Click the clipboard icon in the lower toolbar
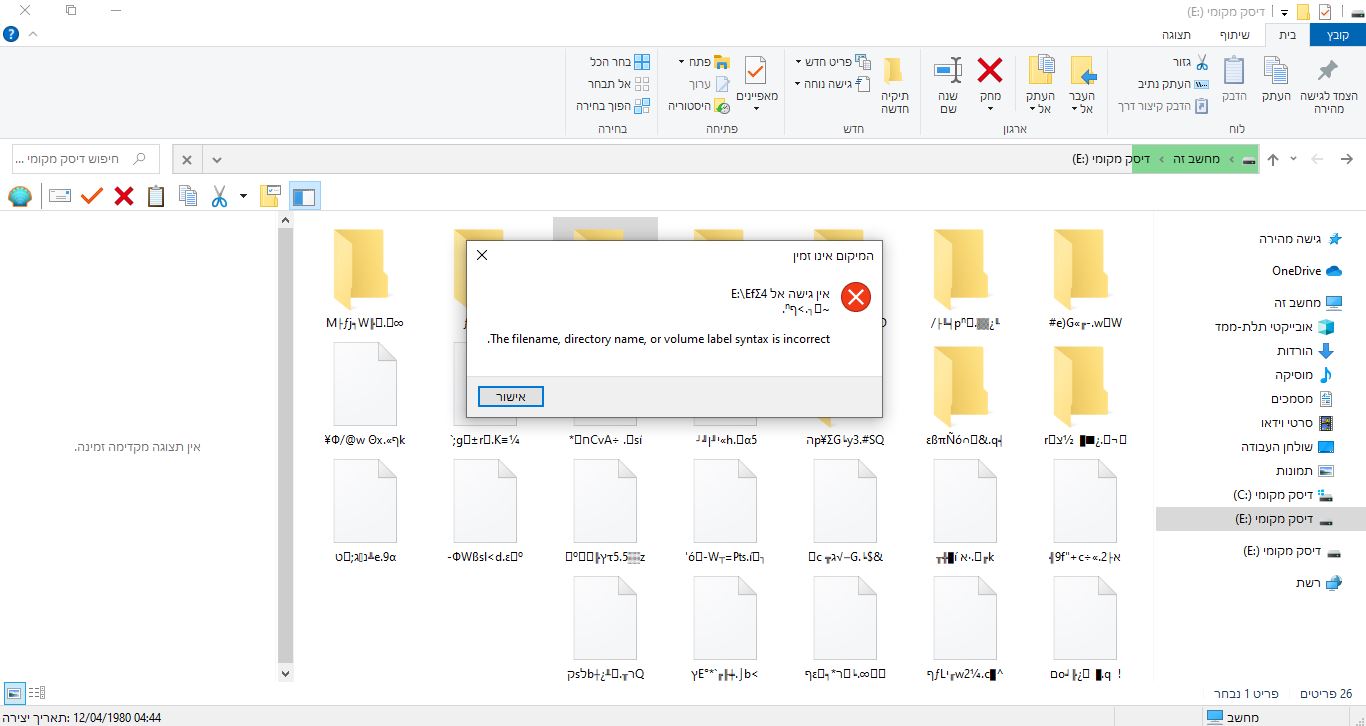The image size is (1366, 726). [x=156, y=196]
